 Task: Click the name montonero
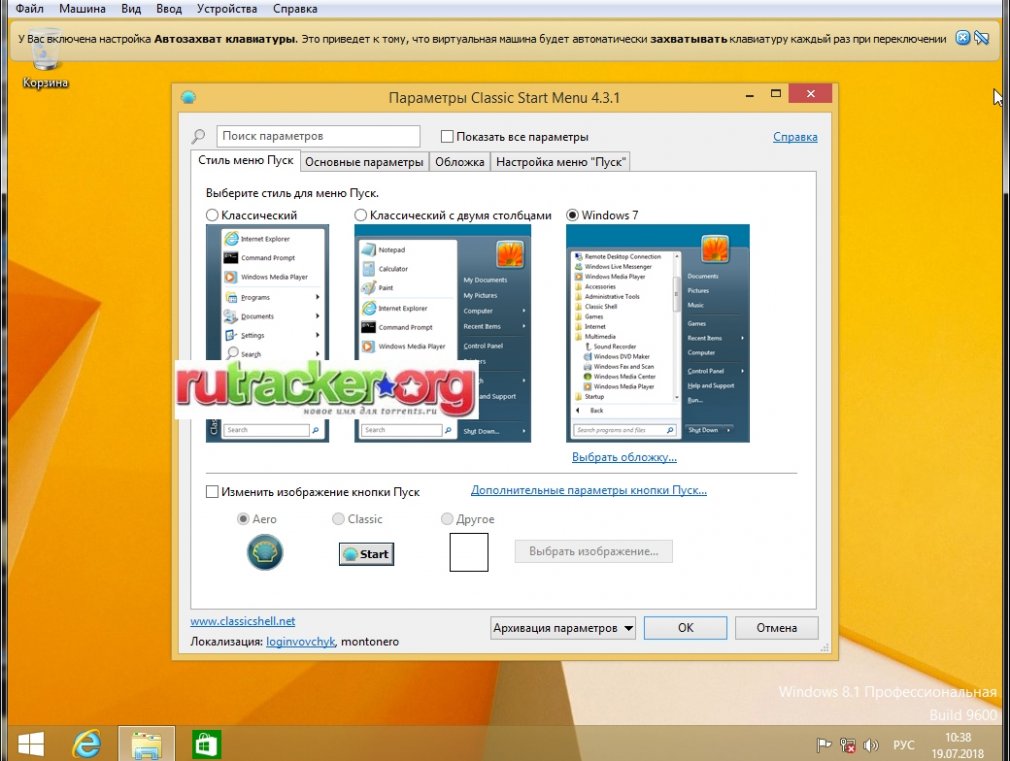tap(370, 642)
